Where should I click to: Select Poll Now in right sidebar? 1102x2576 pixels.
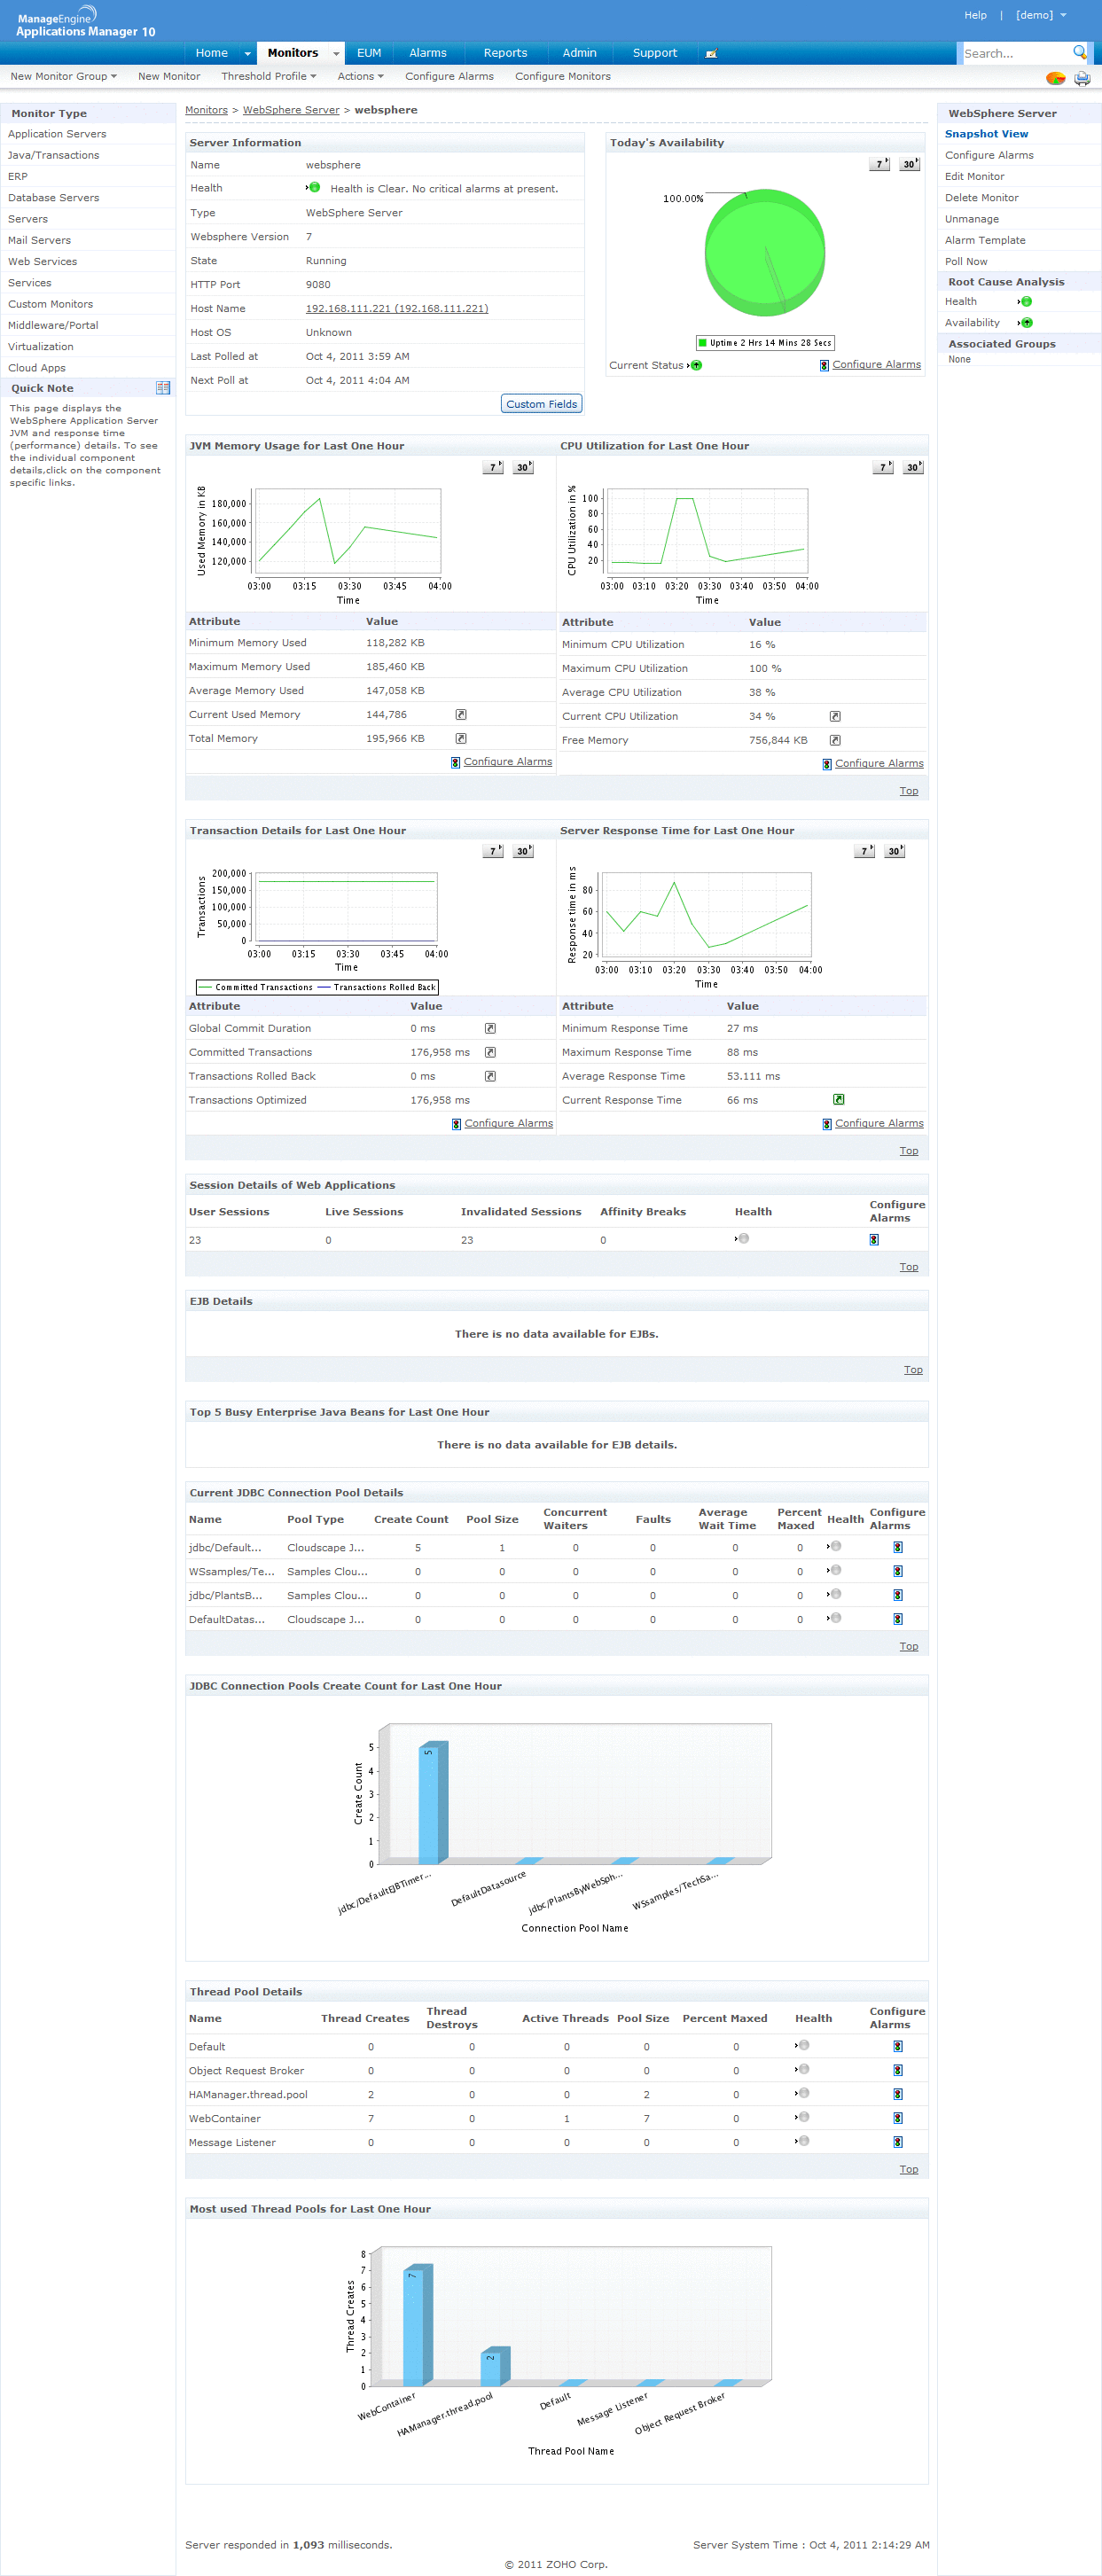965,261
